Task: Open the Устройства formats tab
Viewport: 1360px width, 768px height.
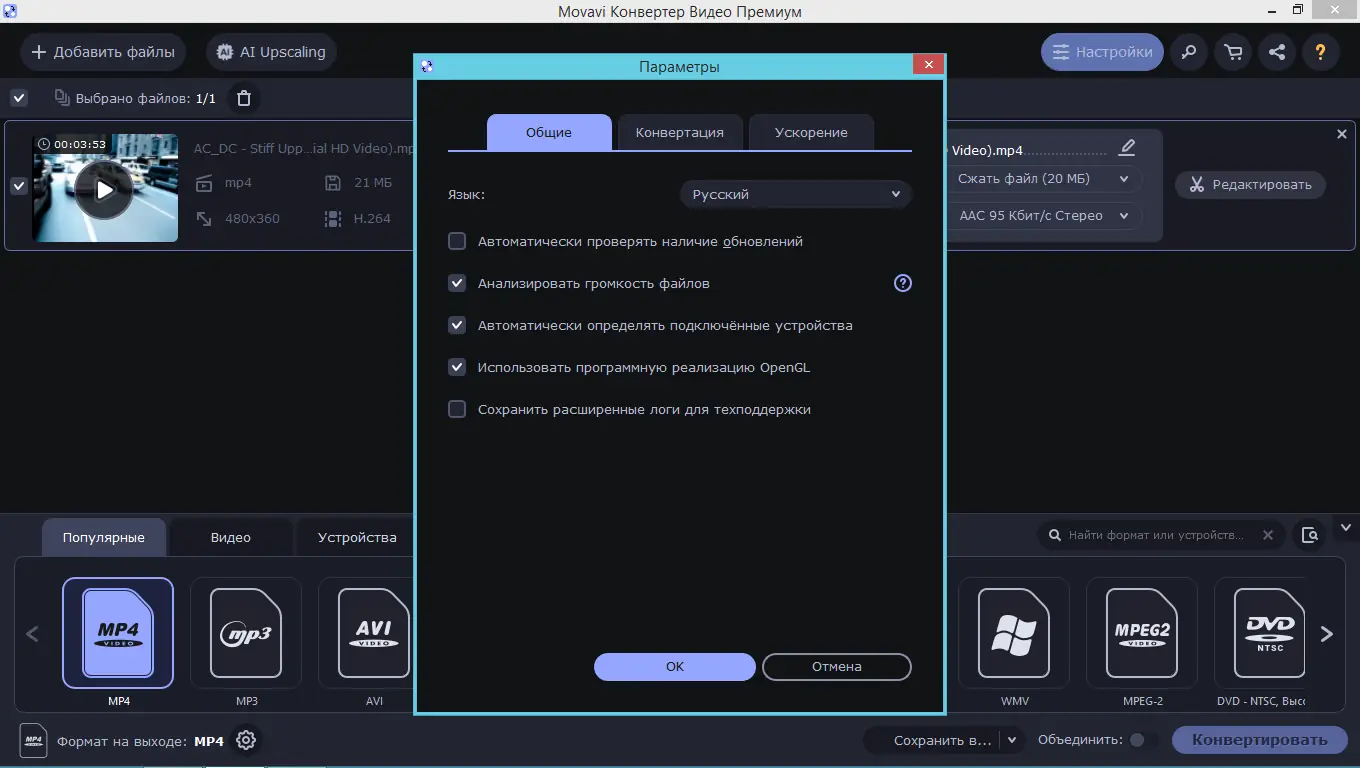Action: (x=357, y=537)
